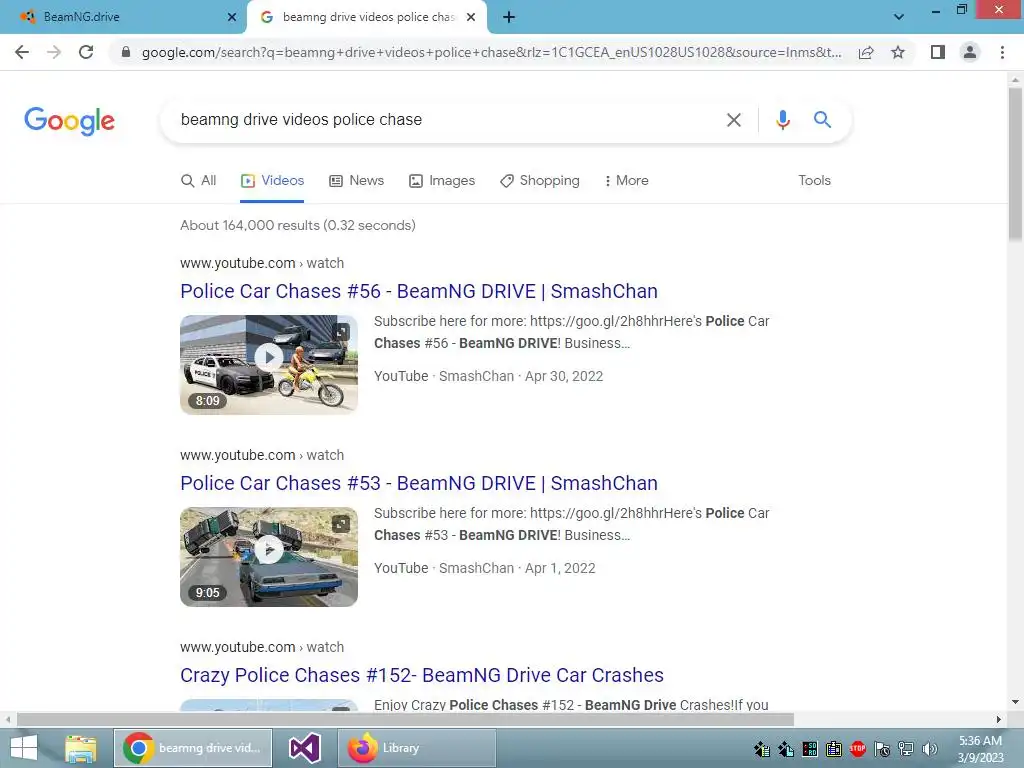
Task: Open the Chrome profile avatar
Action: click(970, 52)
